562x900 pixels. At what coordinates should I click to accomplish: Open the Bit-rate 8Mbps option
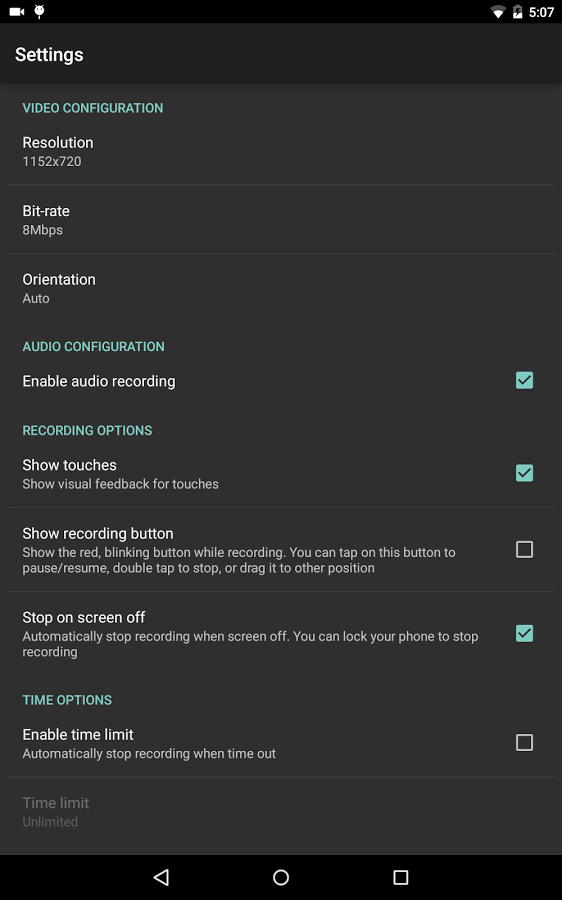tap(281, 219)
